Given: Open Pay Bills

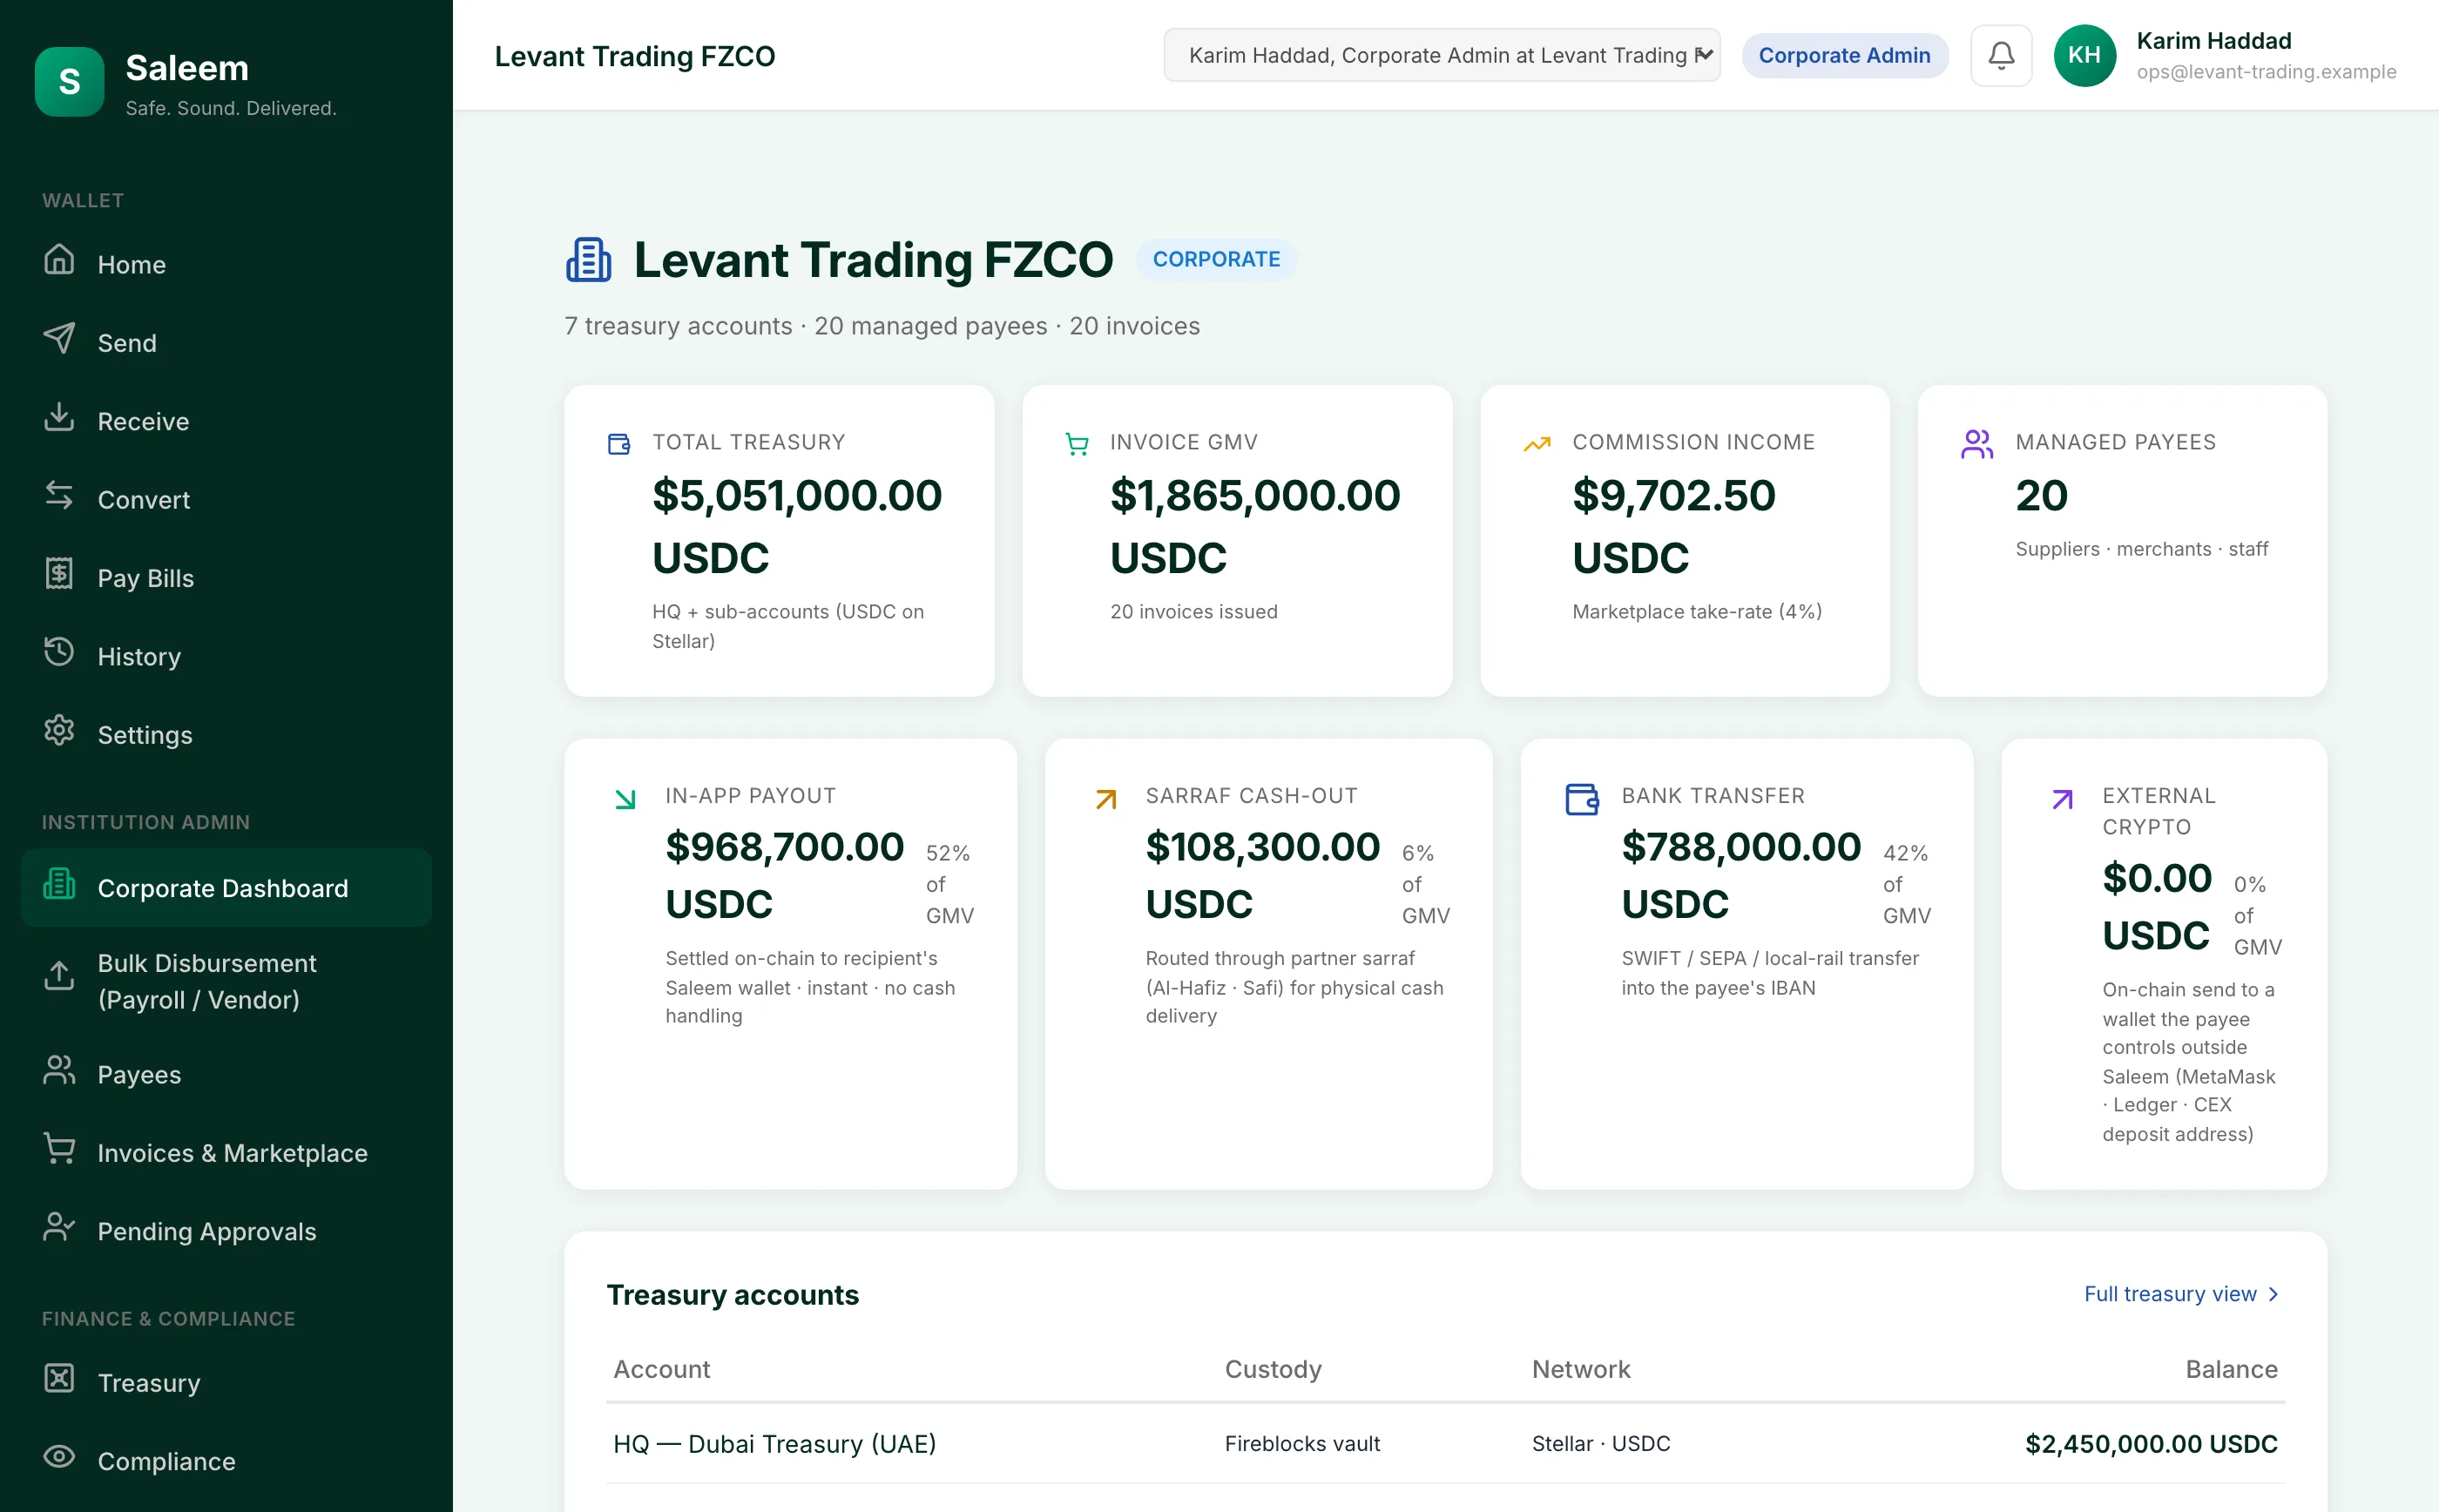Looking at the screenshot, I should (x=226, y=578).
